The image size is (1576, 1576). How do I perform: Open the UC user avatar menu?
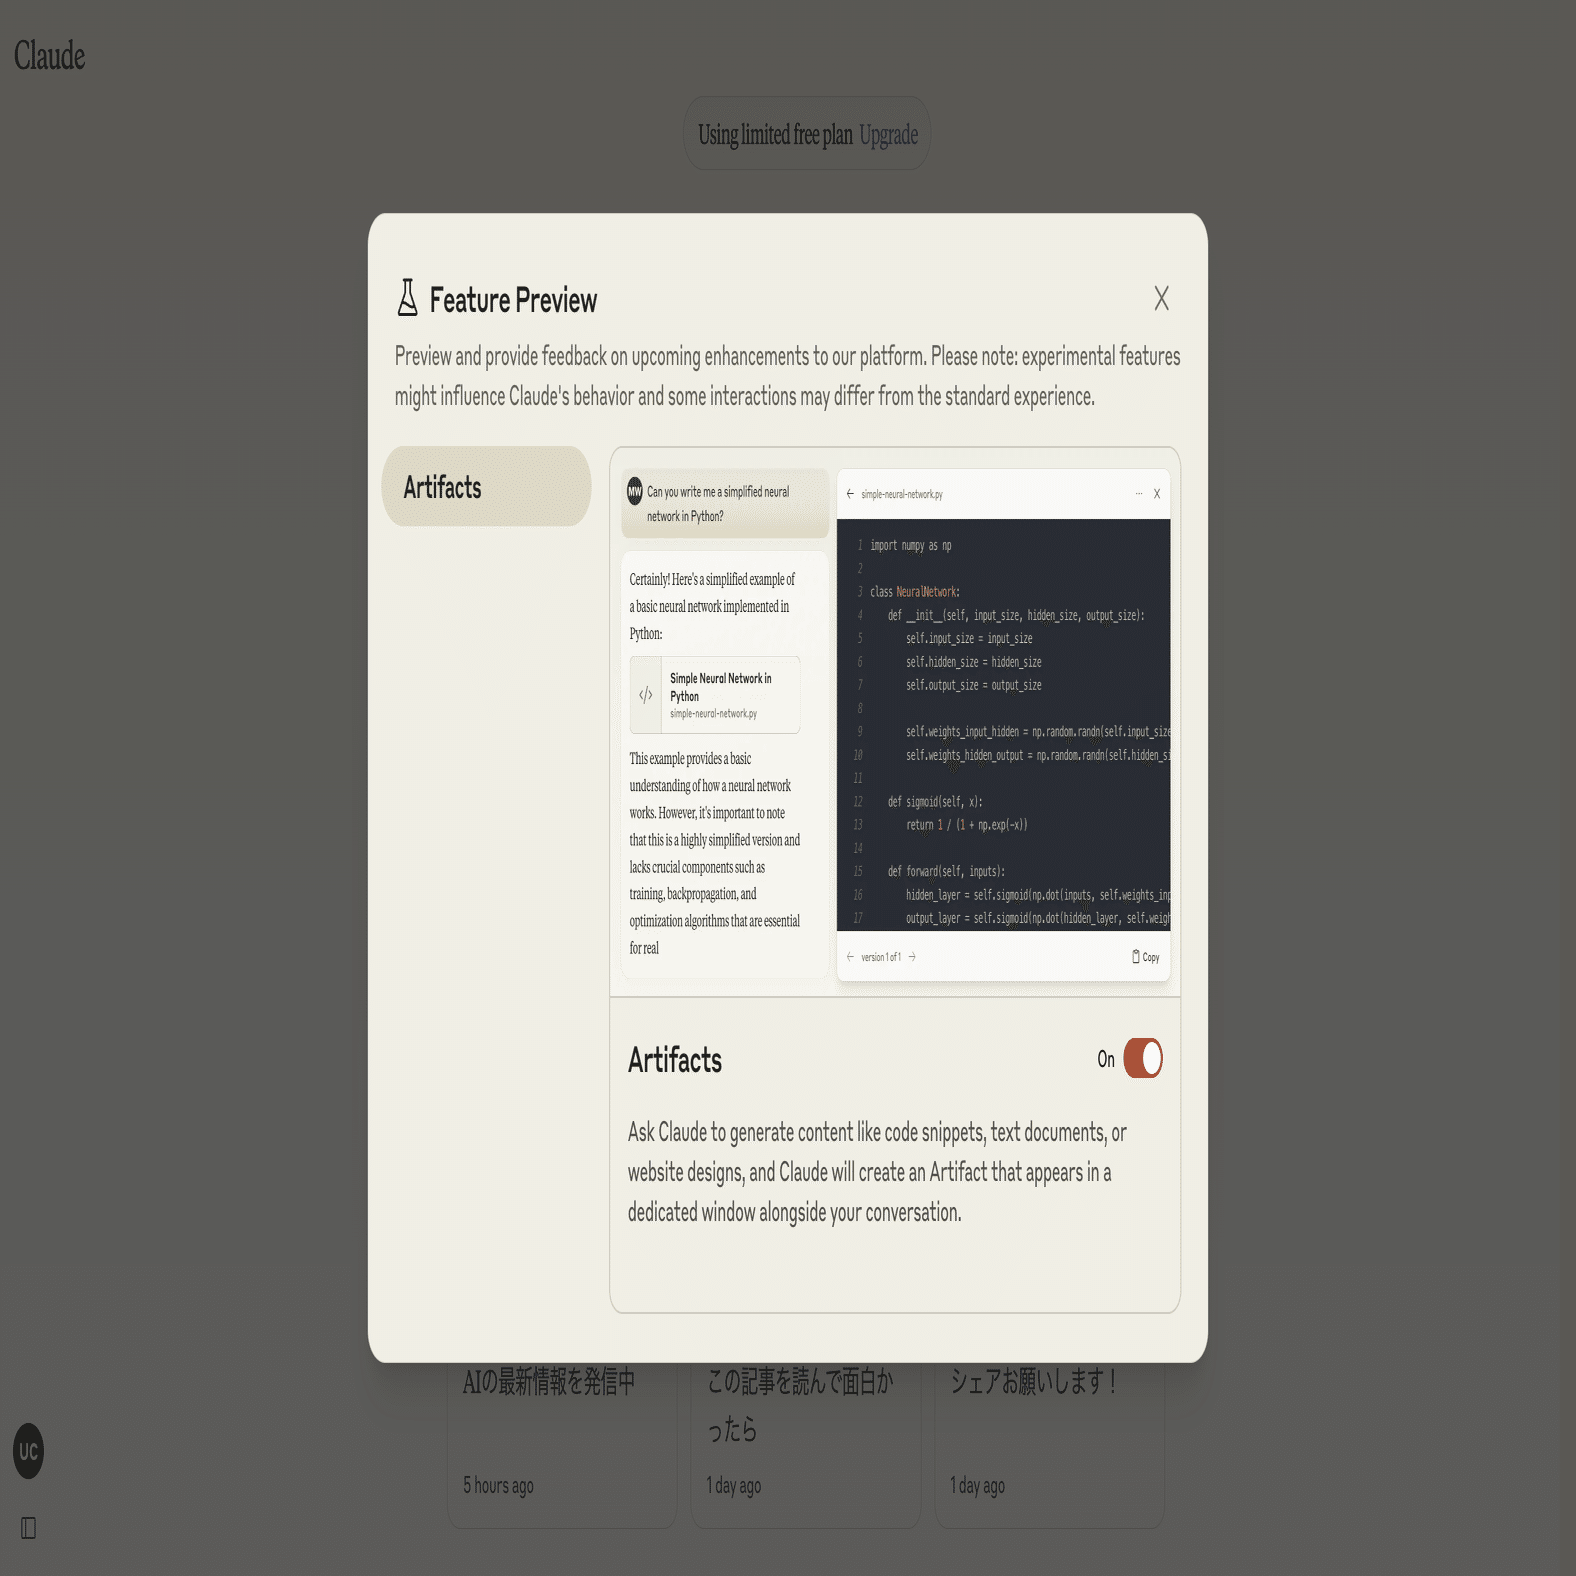pyautogui.click(x=28, y=1451)
